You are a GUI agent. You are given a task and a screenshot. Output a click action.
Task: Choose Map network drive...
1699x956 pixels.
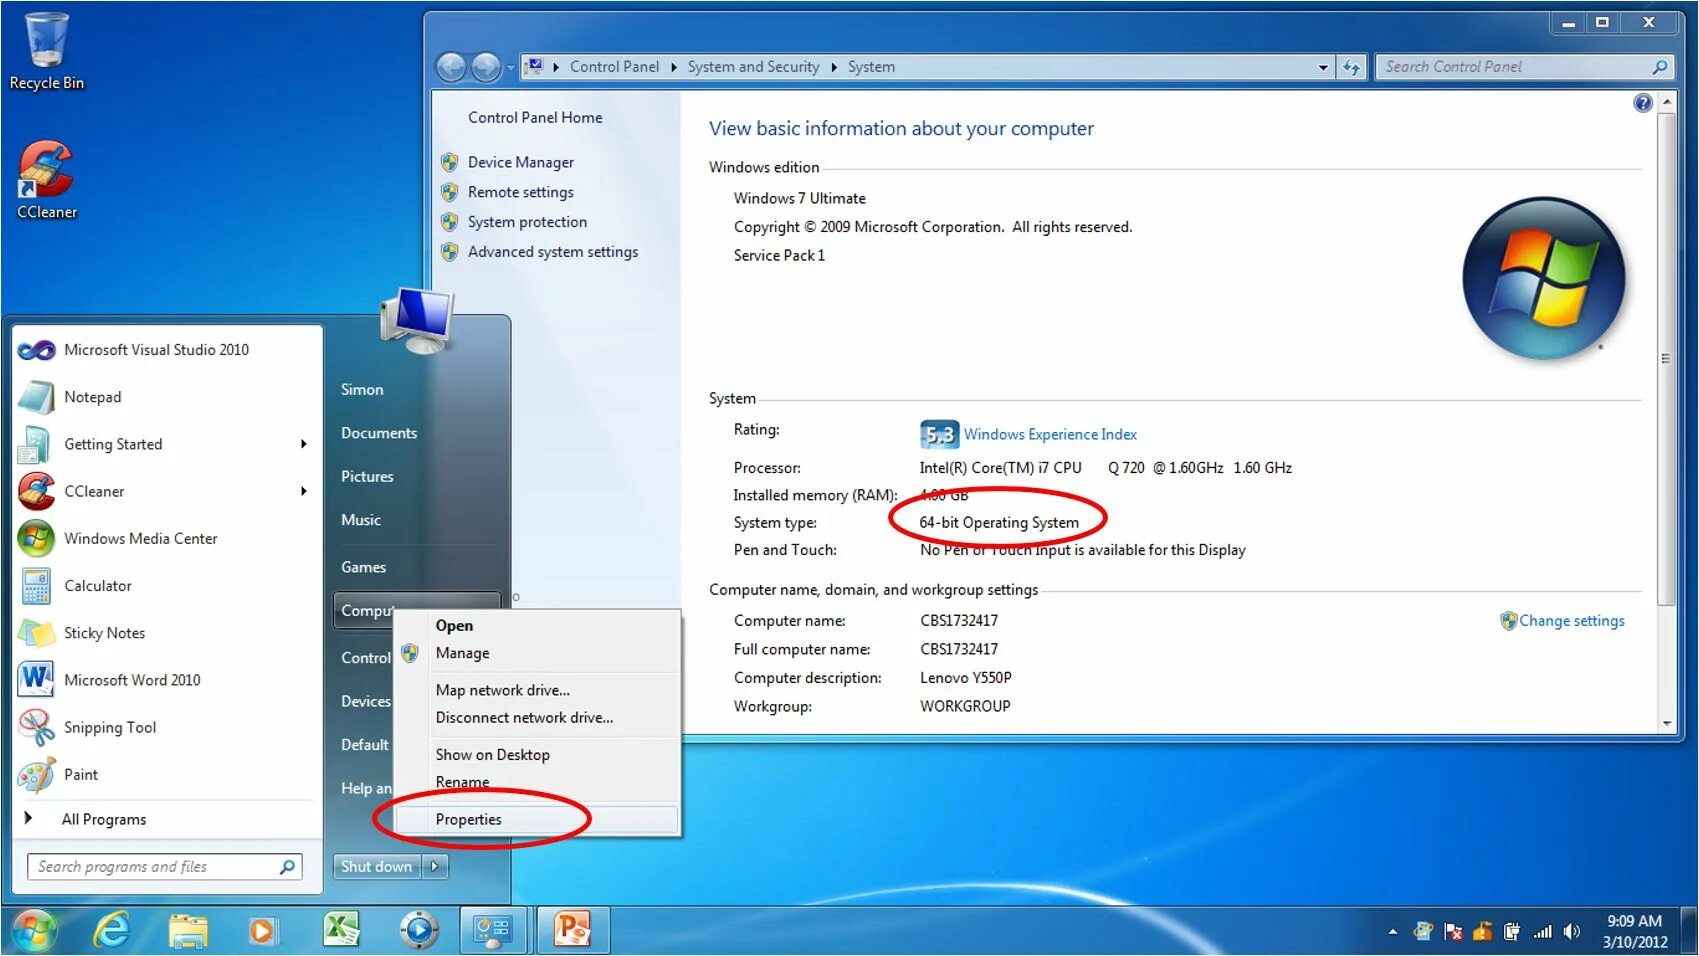coord(502,690)
